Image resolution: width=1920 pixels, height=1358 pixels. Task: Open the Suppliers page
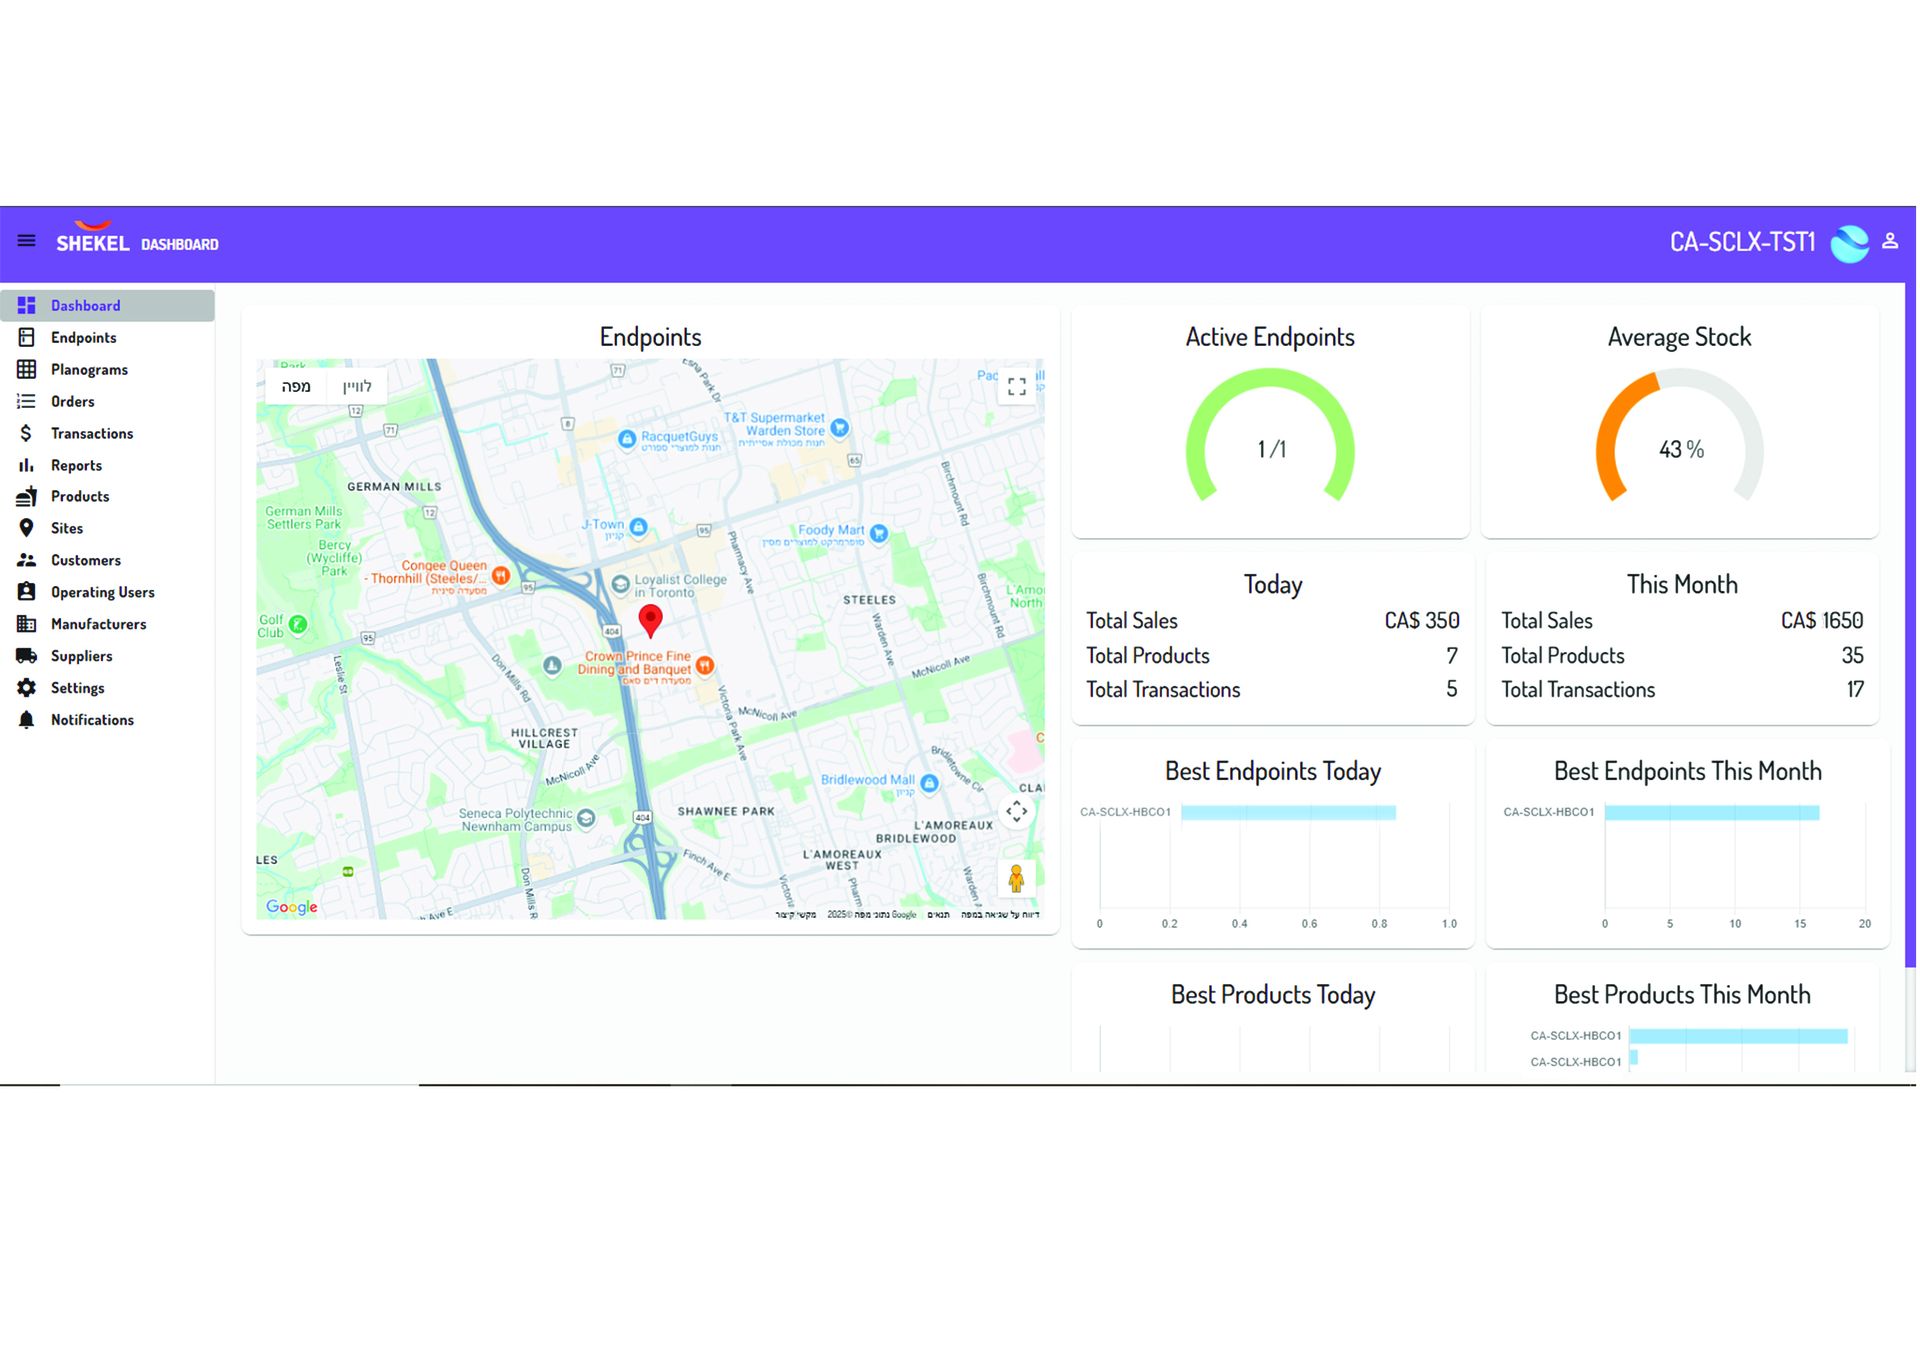tap(108, 657)
